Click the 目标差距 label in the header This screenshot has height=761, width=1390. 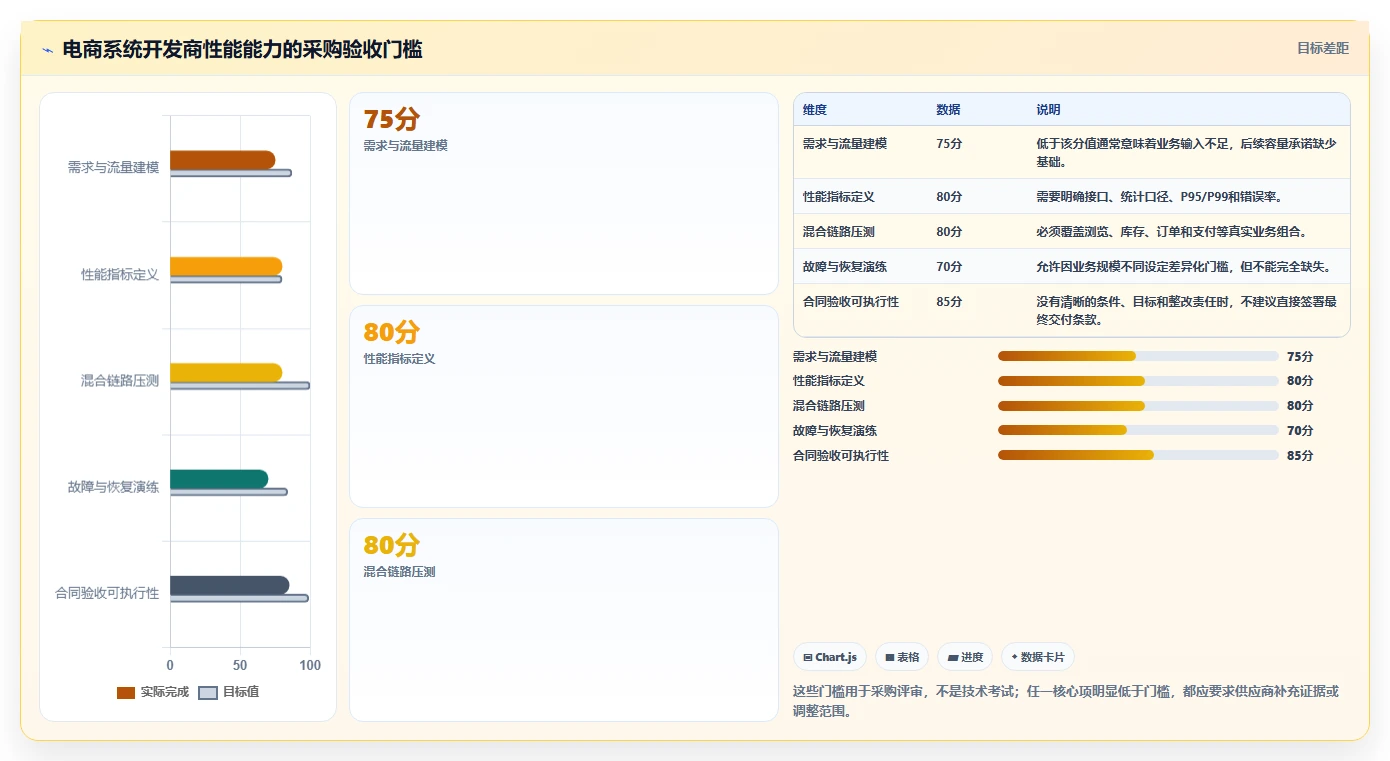click(x=1323, y=48)
